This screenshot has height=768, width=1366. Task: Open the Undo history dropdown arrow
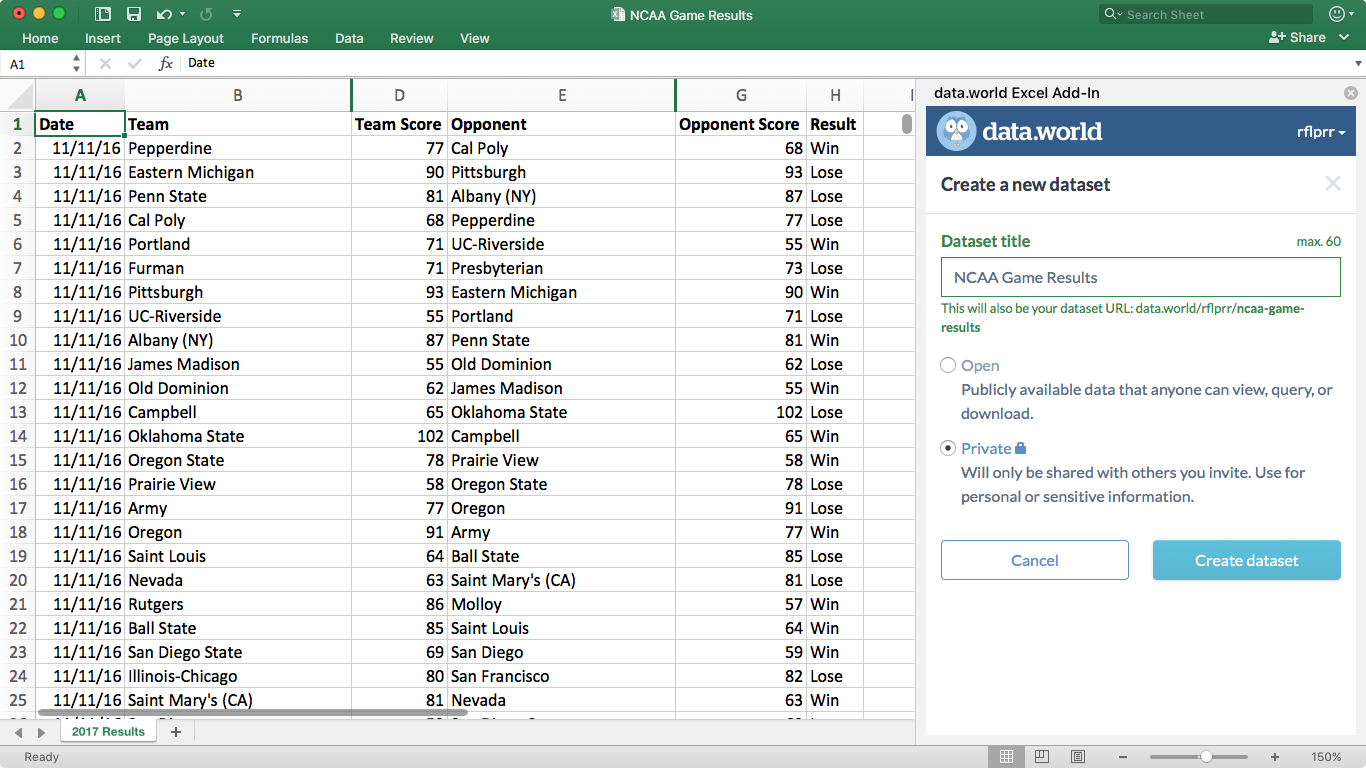pos(182,14)
